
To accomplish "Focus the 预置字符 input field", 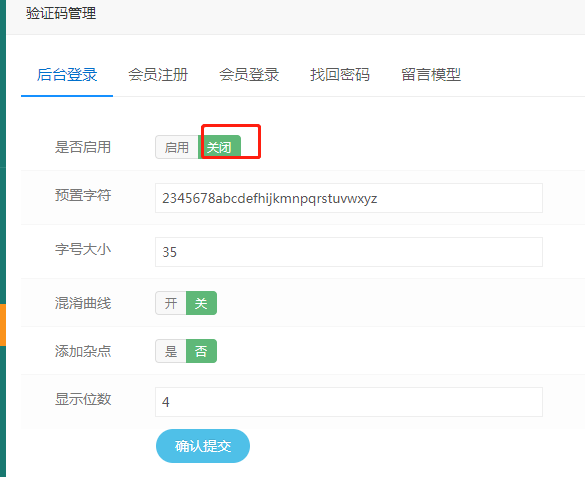I will click(349, 198).
